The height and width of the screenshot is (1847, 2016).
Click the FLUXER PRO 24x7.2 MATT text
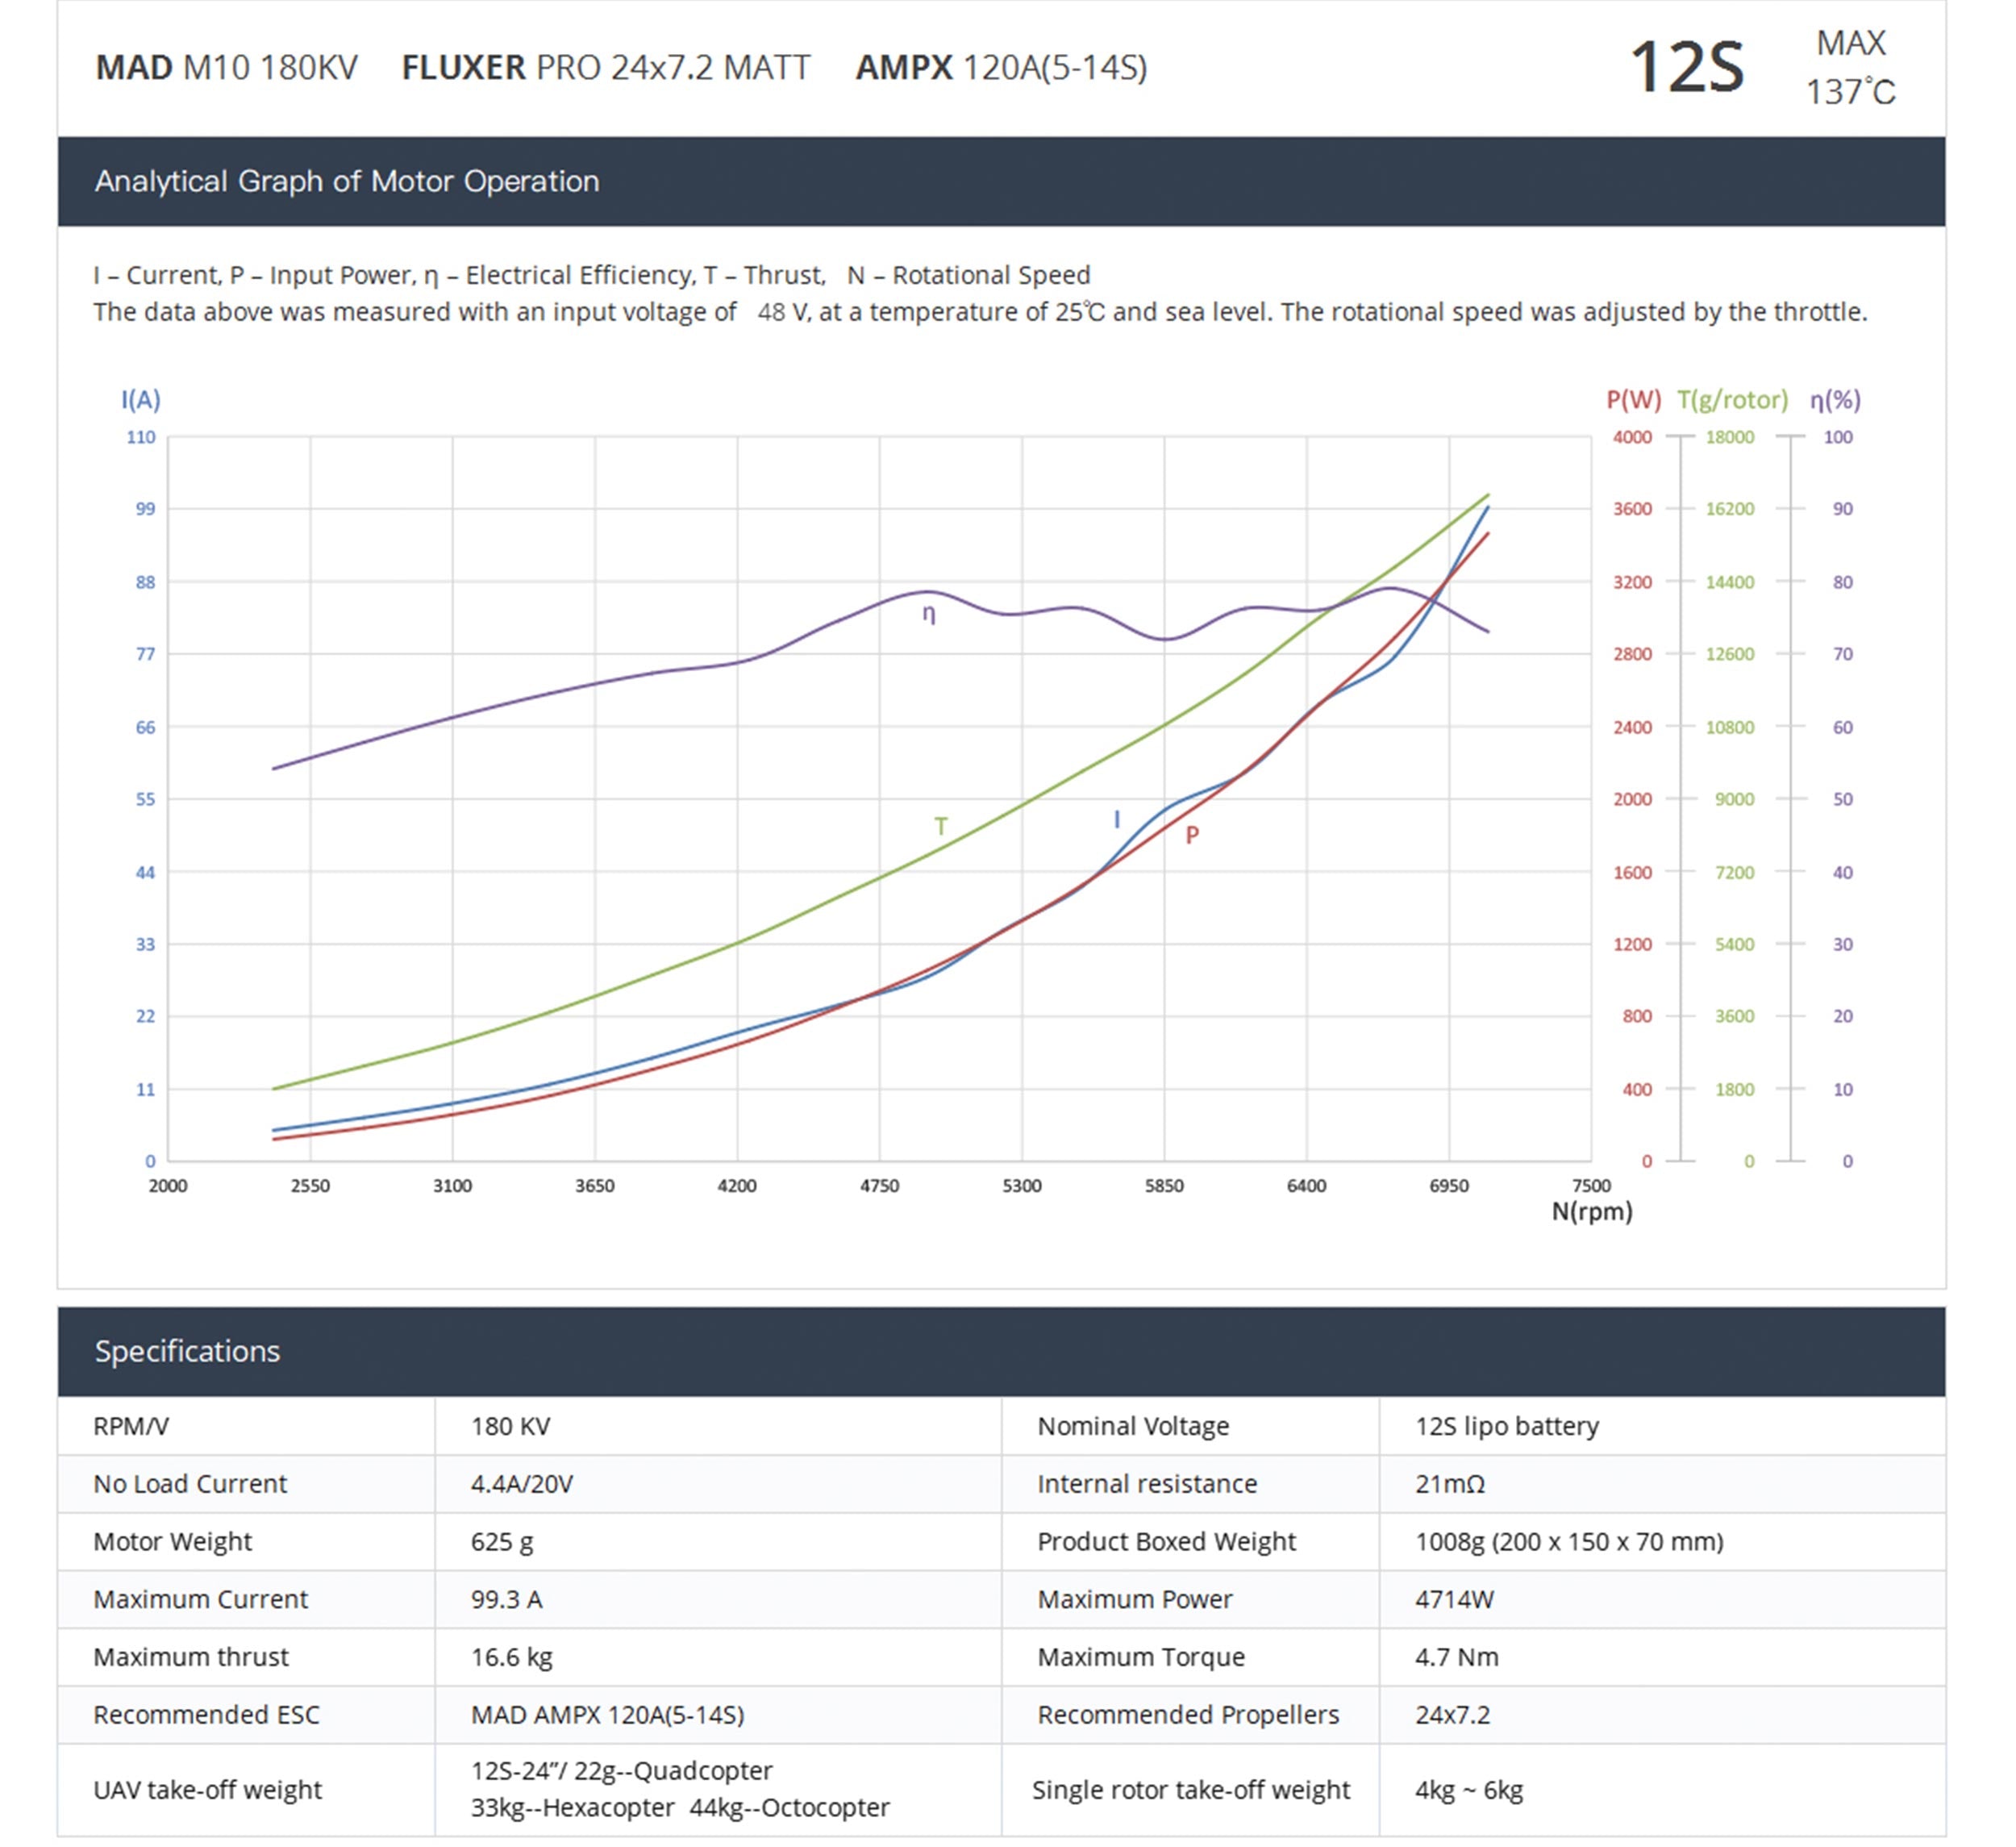[x=605, y=68]
